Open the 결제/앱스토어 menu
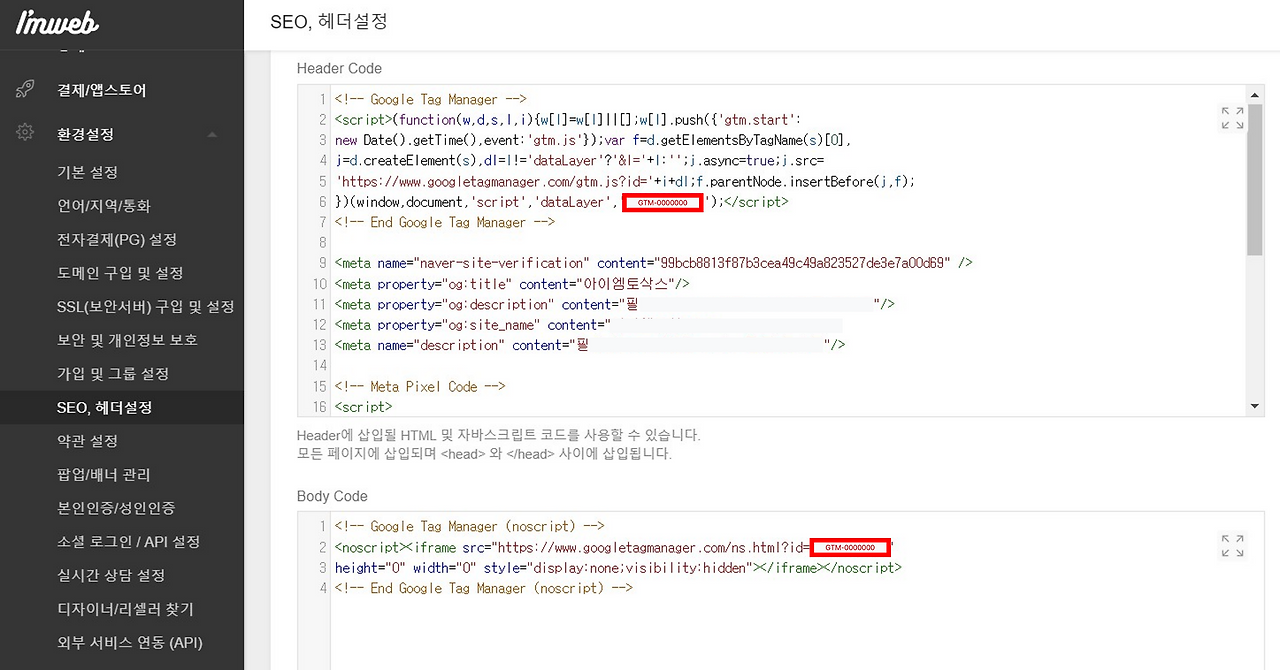Viewport: 1280px width, 670px height. [x=102, y=90]
